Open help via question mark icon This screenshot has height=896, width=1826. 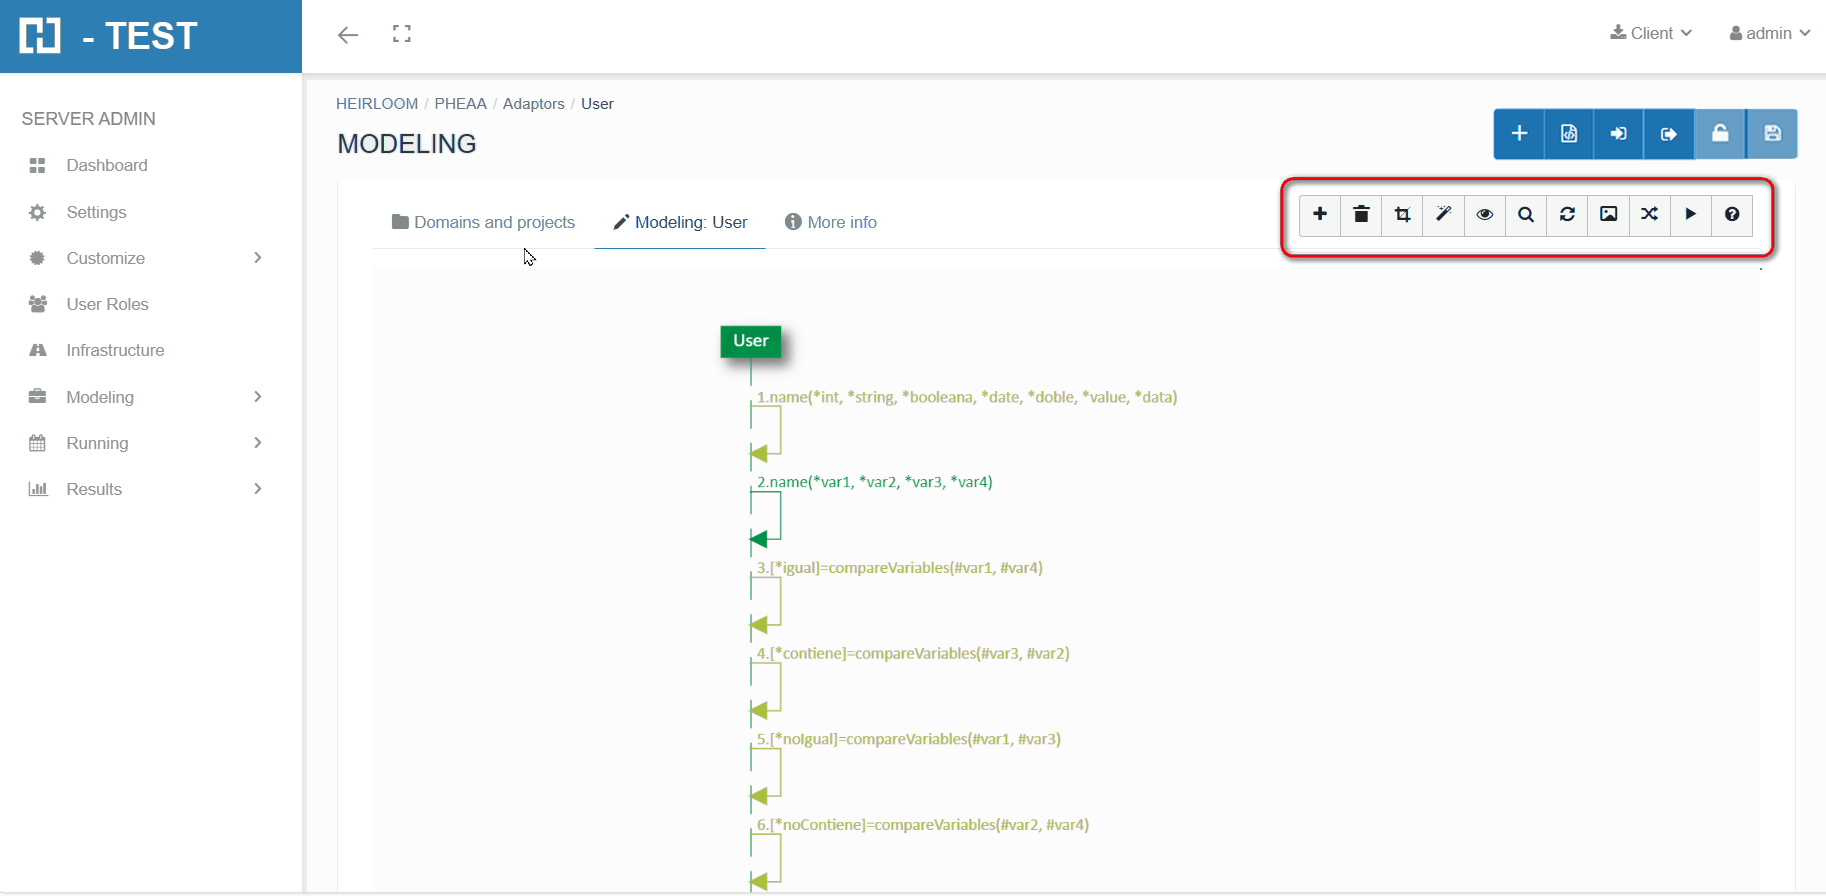1732,215
